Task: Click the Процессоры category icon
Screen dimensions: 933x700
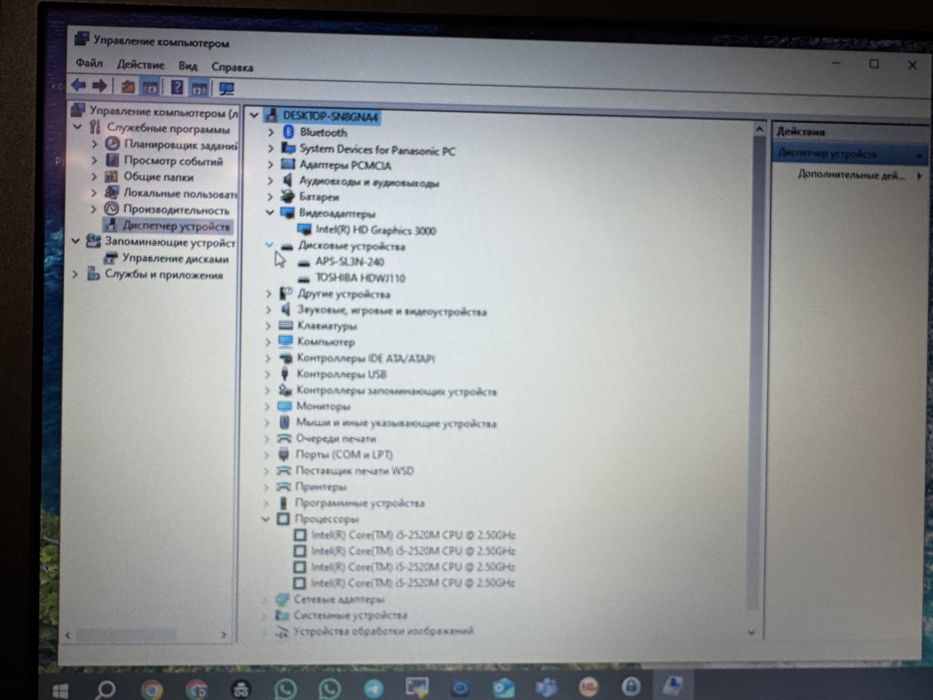Action: pyautogui.click(x=283, y=518)
